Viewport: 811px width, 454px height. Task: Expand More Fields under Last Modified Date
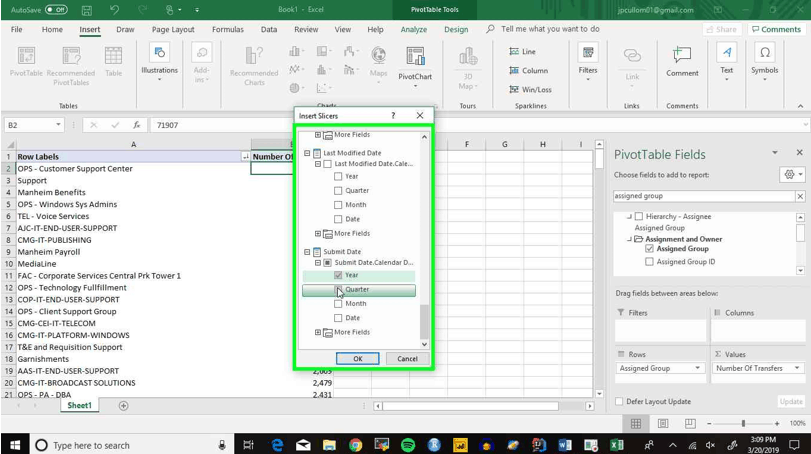pos(318,234)
